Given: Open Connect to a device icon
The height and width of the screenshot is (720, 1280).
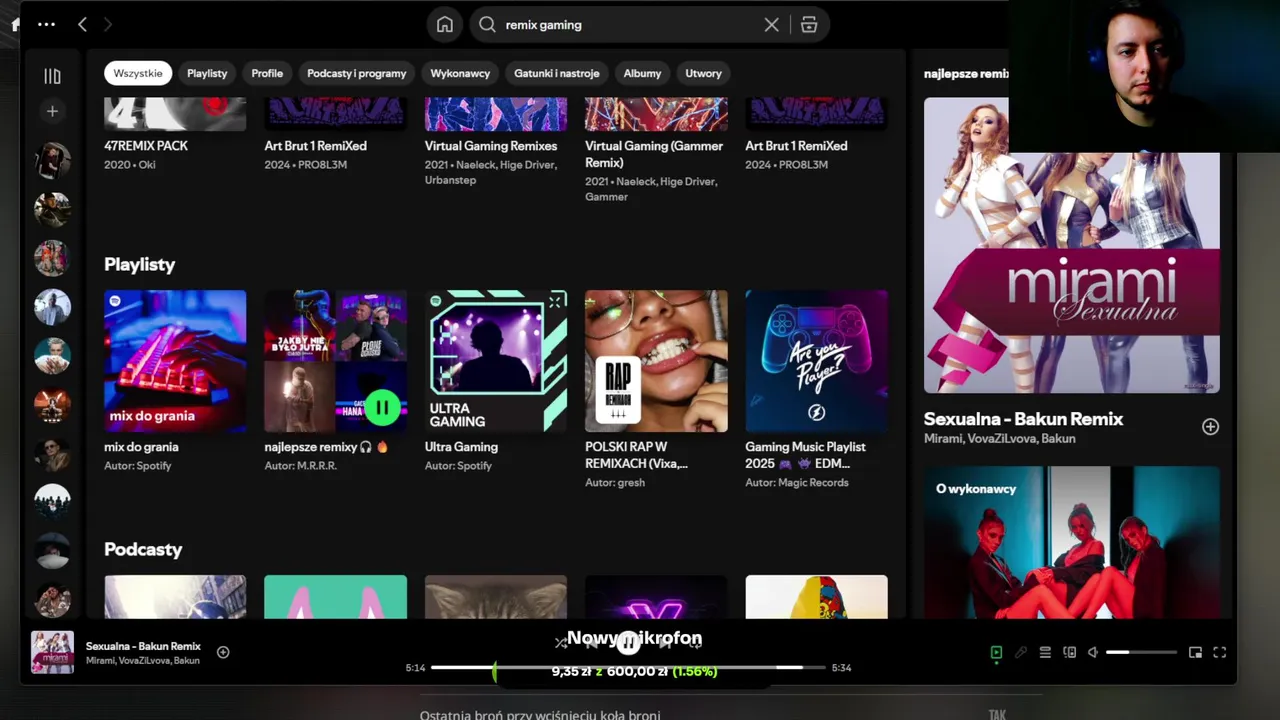Looking at the screenshot, I should pos(1069,652).
